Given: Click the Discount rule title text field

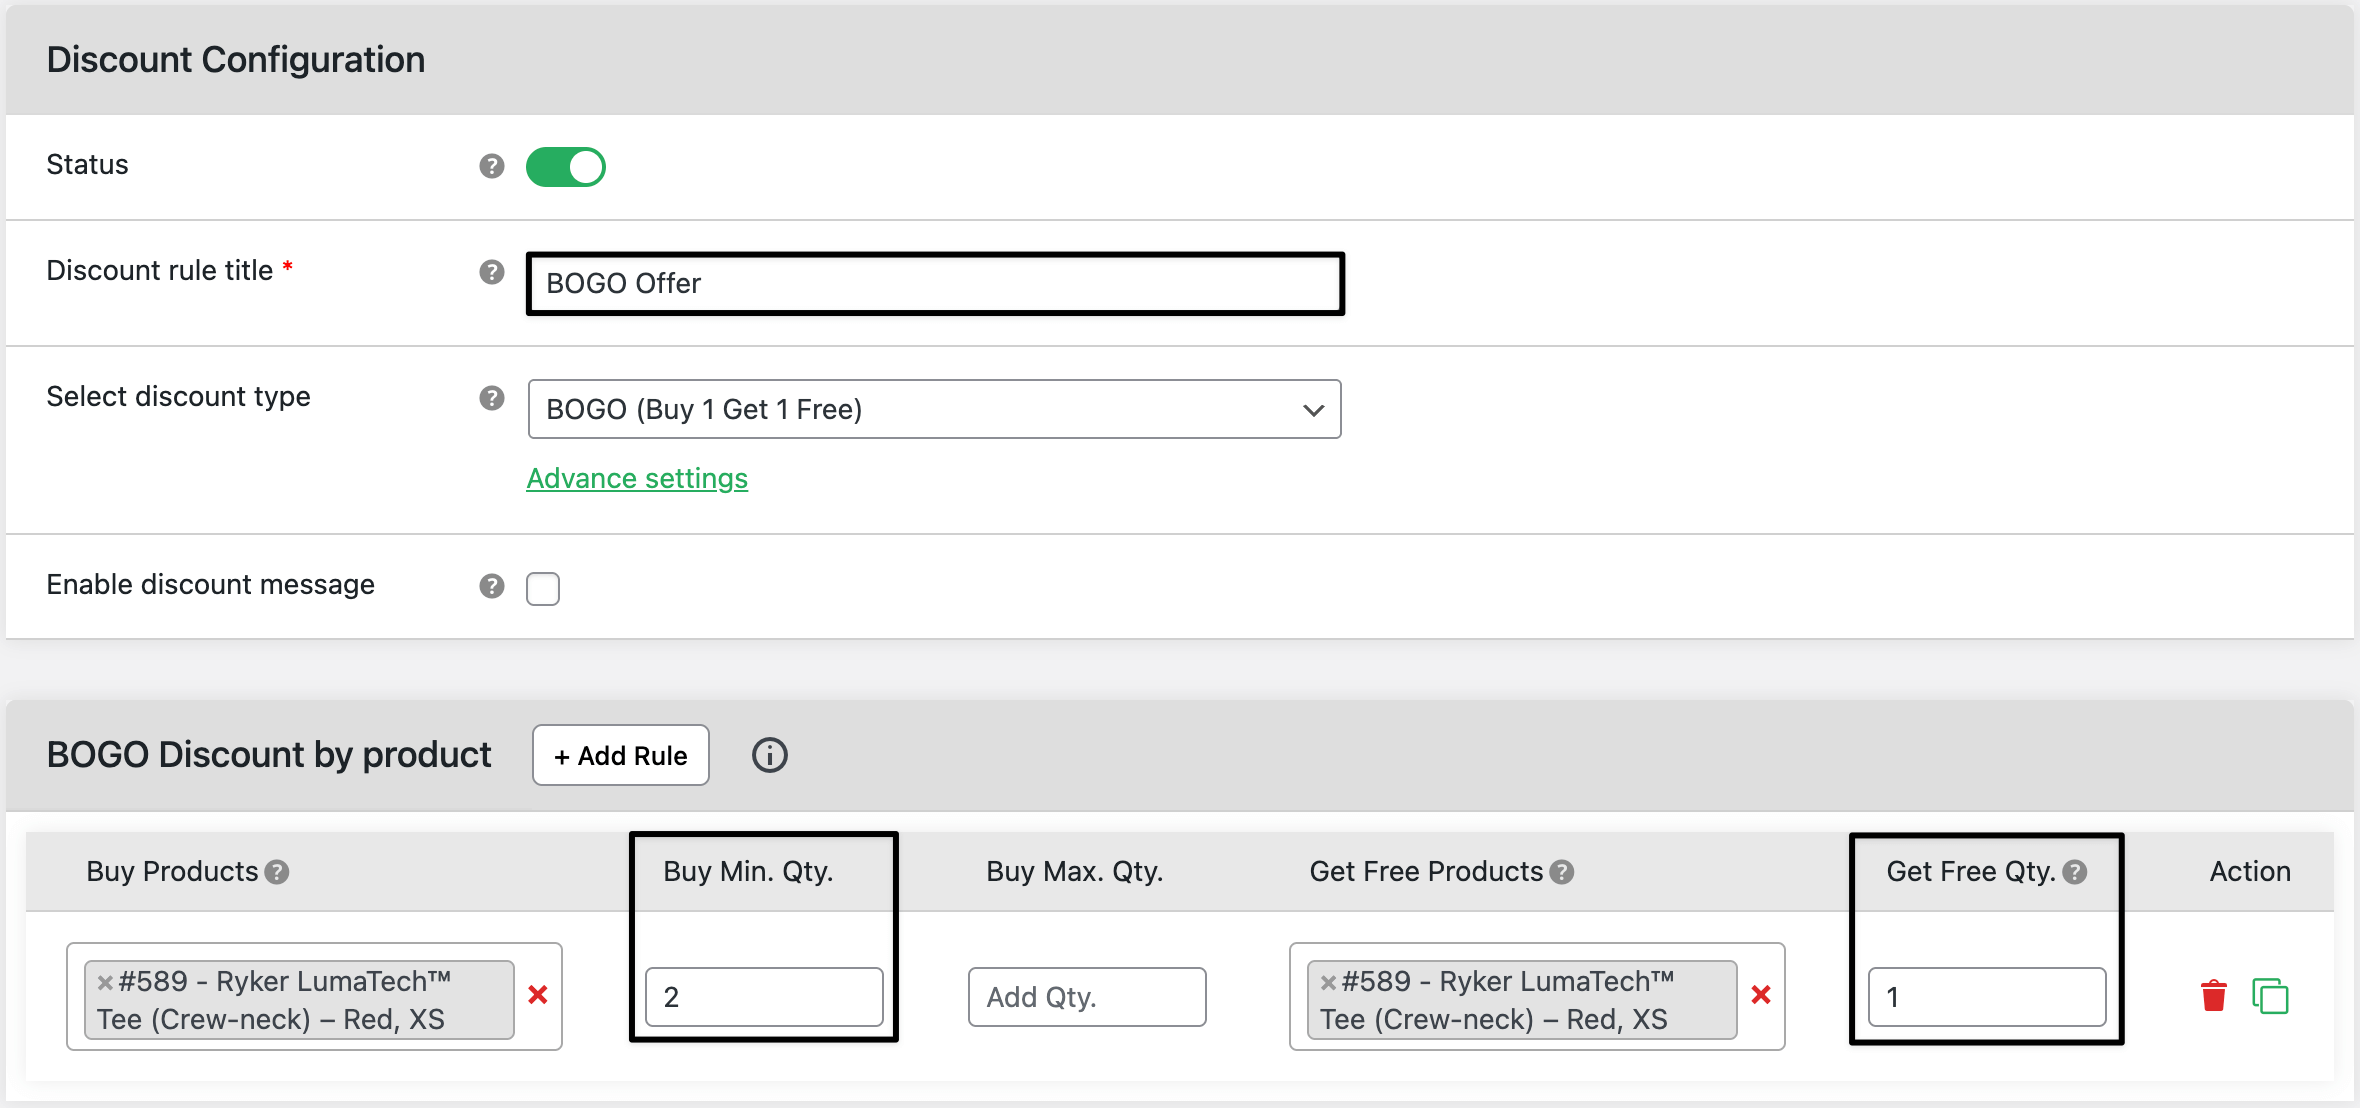Looking at the screenshot, I should (934, 284).
